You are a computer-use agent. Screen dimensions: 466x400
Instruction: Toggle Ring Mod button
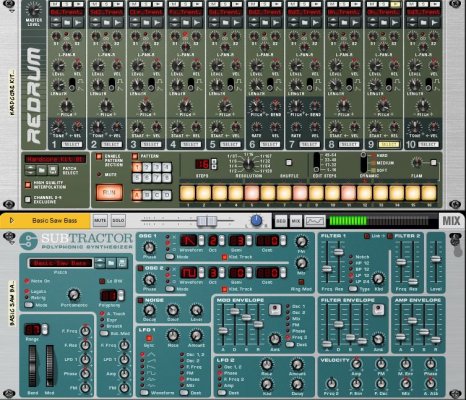pyautogui.click(x=301, y=282)
